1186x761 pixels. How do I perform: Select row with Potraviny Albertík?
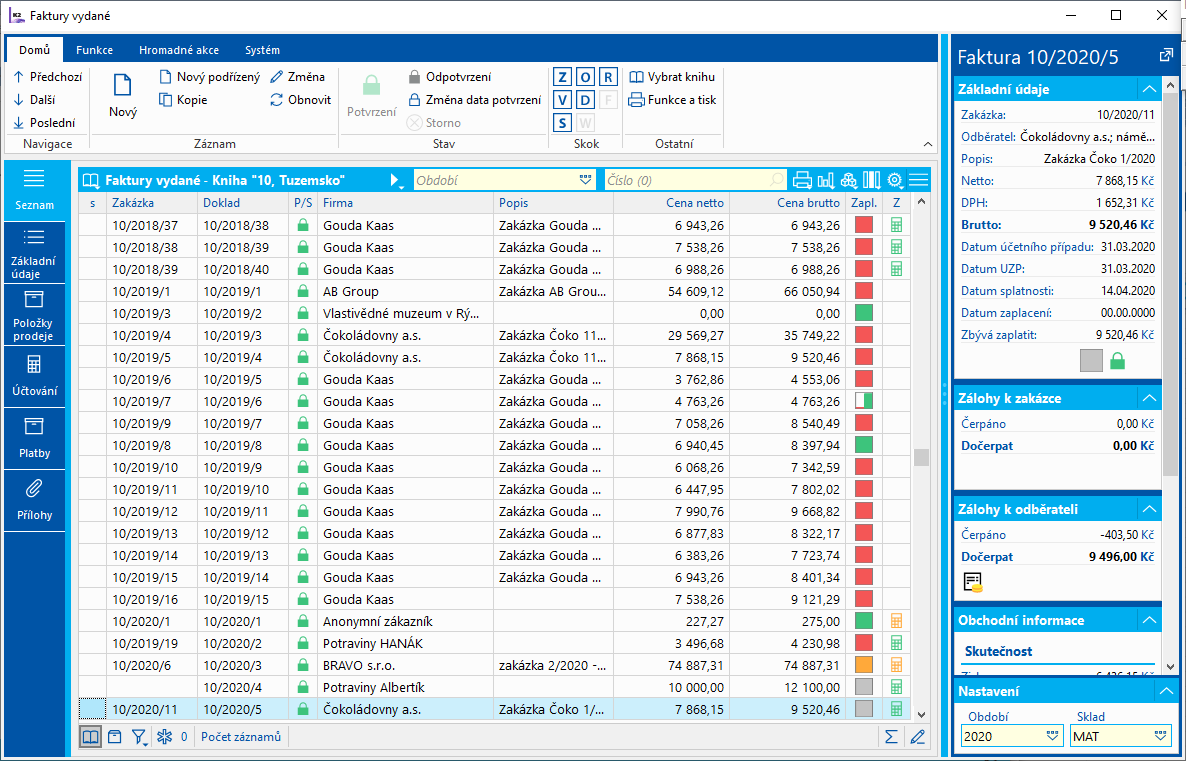(x=495, y=688)
